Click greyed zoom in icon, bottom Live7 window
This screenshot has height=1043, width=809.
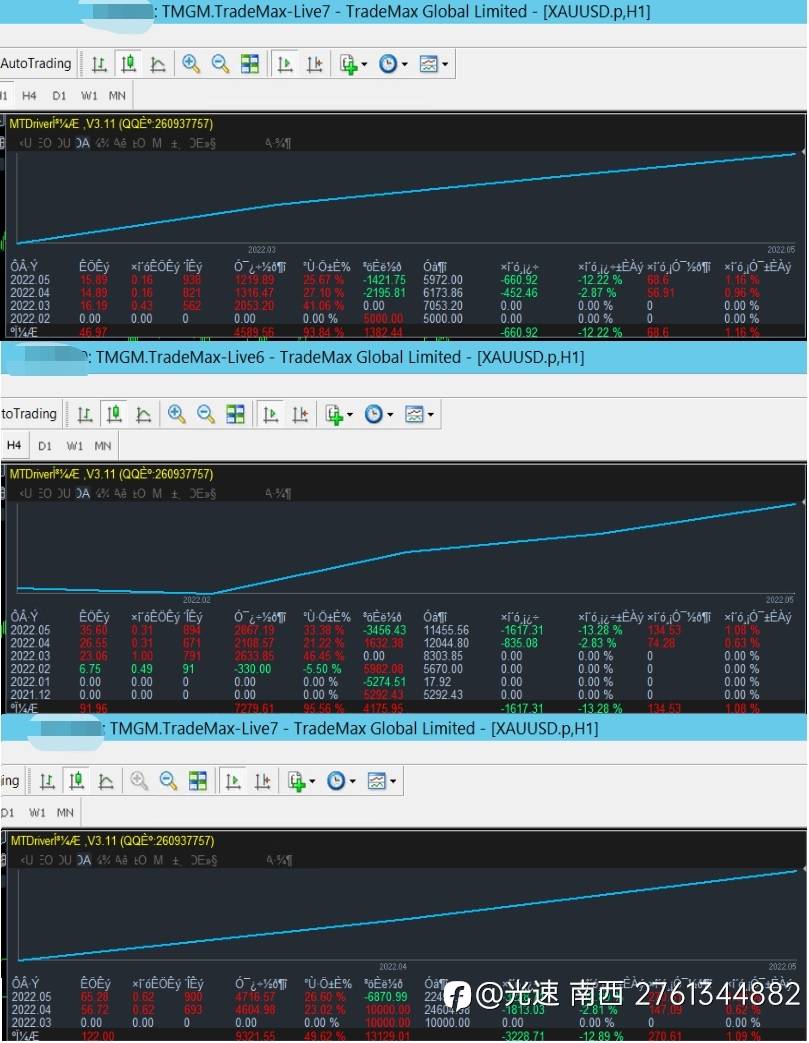pos(138,780)
